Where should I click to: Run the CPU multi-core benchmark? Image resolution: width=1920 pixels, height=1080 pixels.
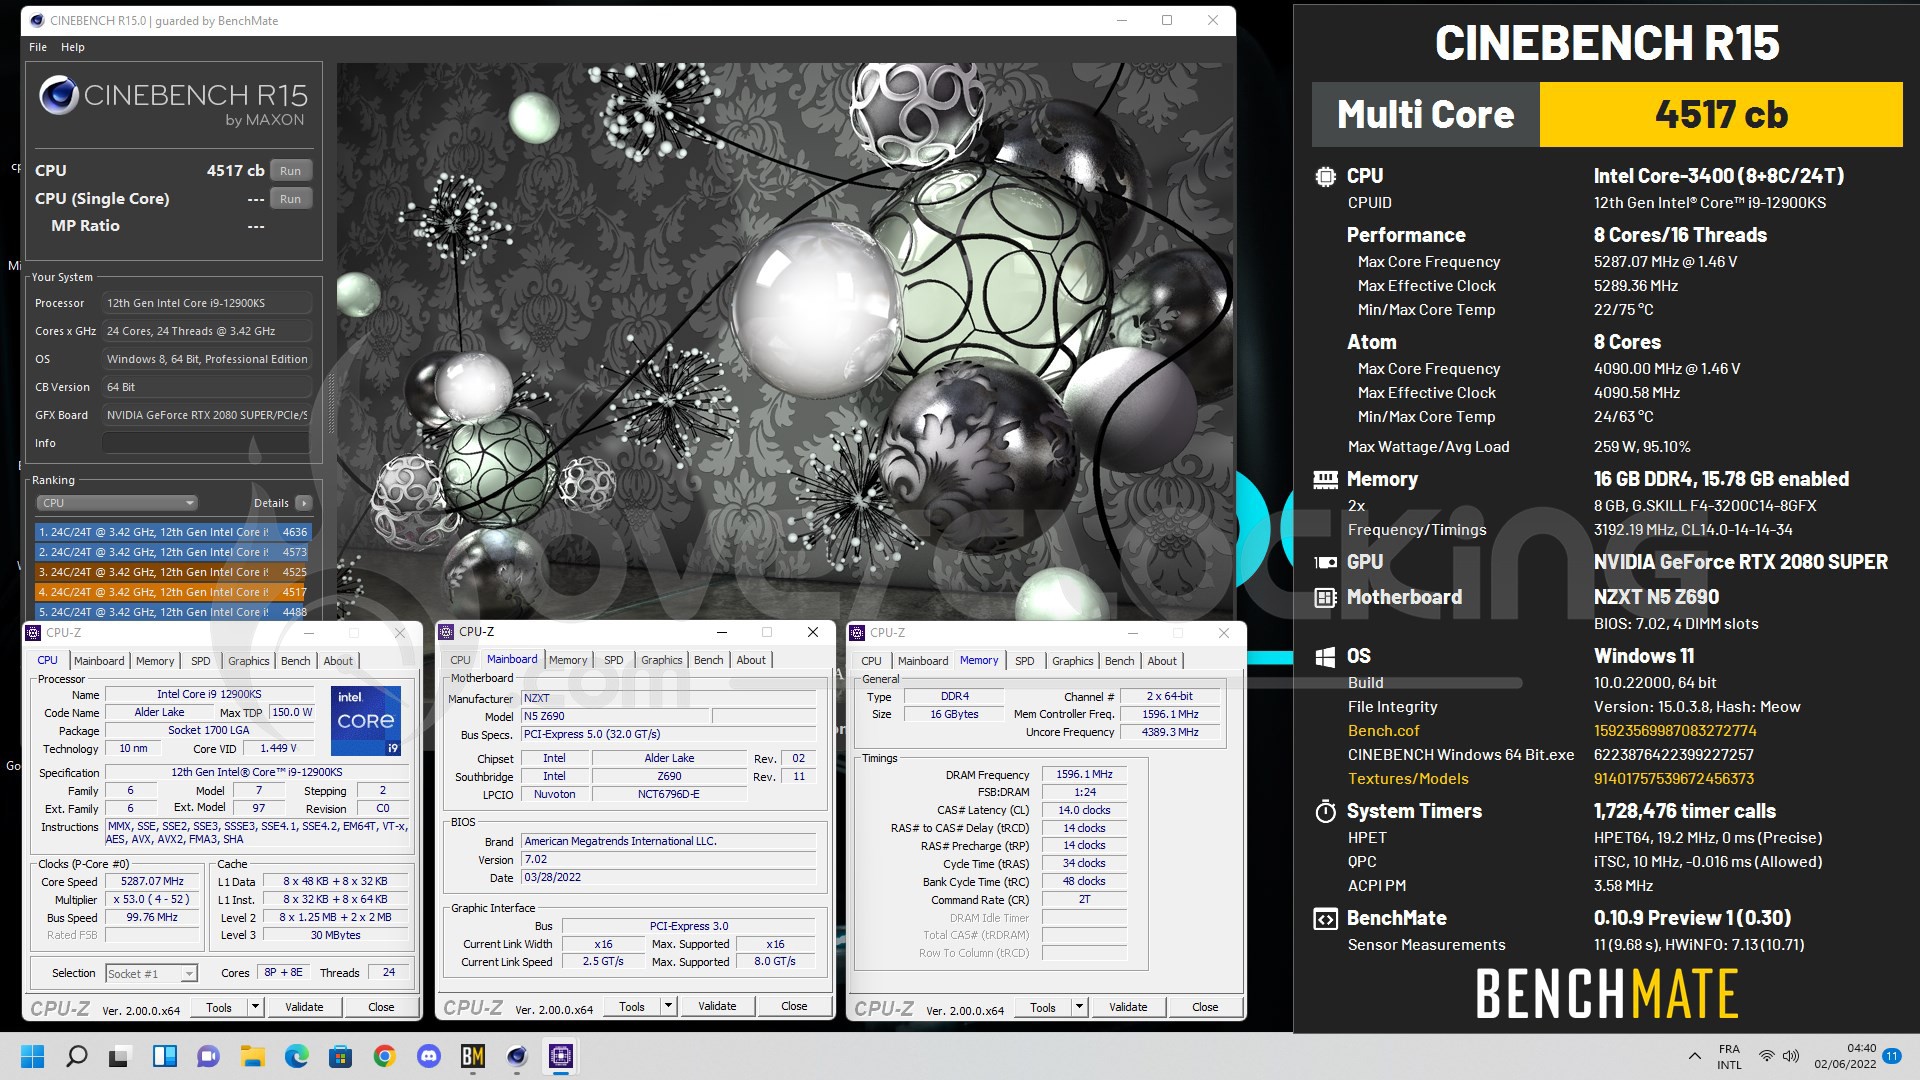290,171
